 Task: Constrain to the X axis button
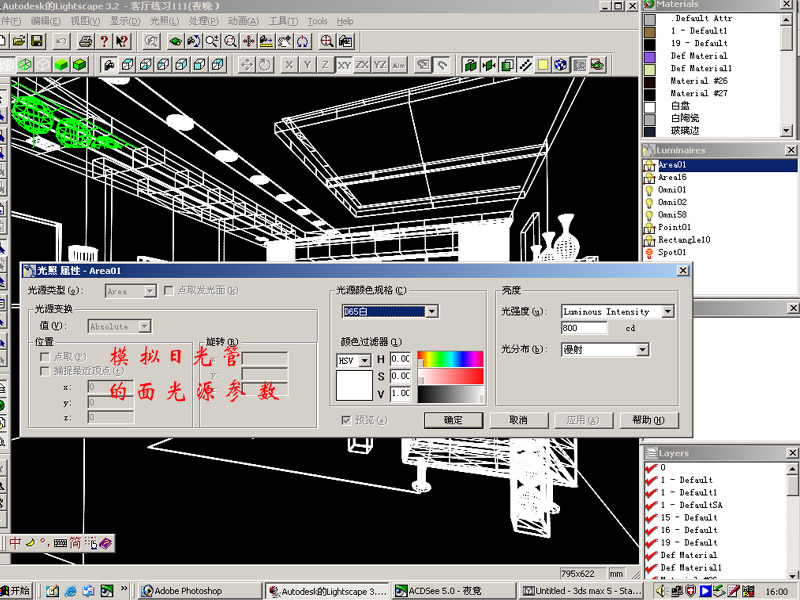pos(289,65)
